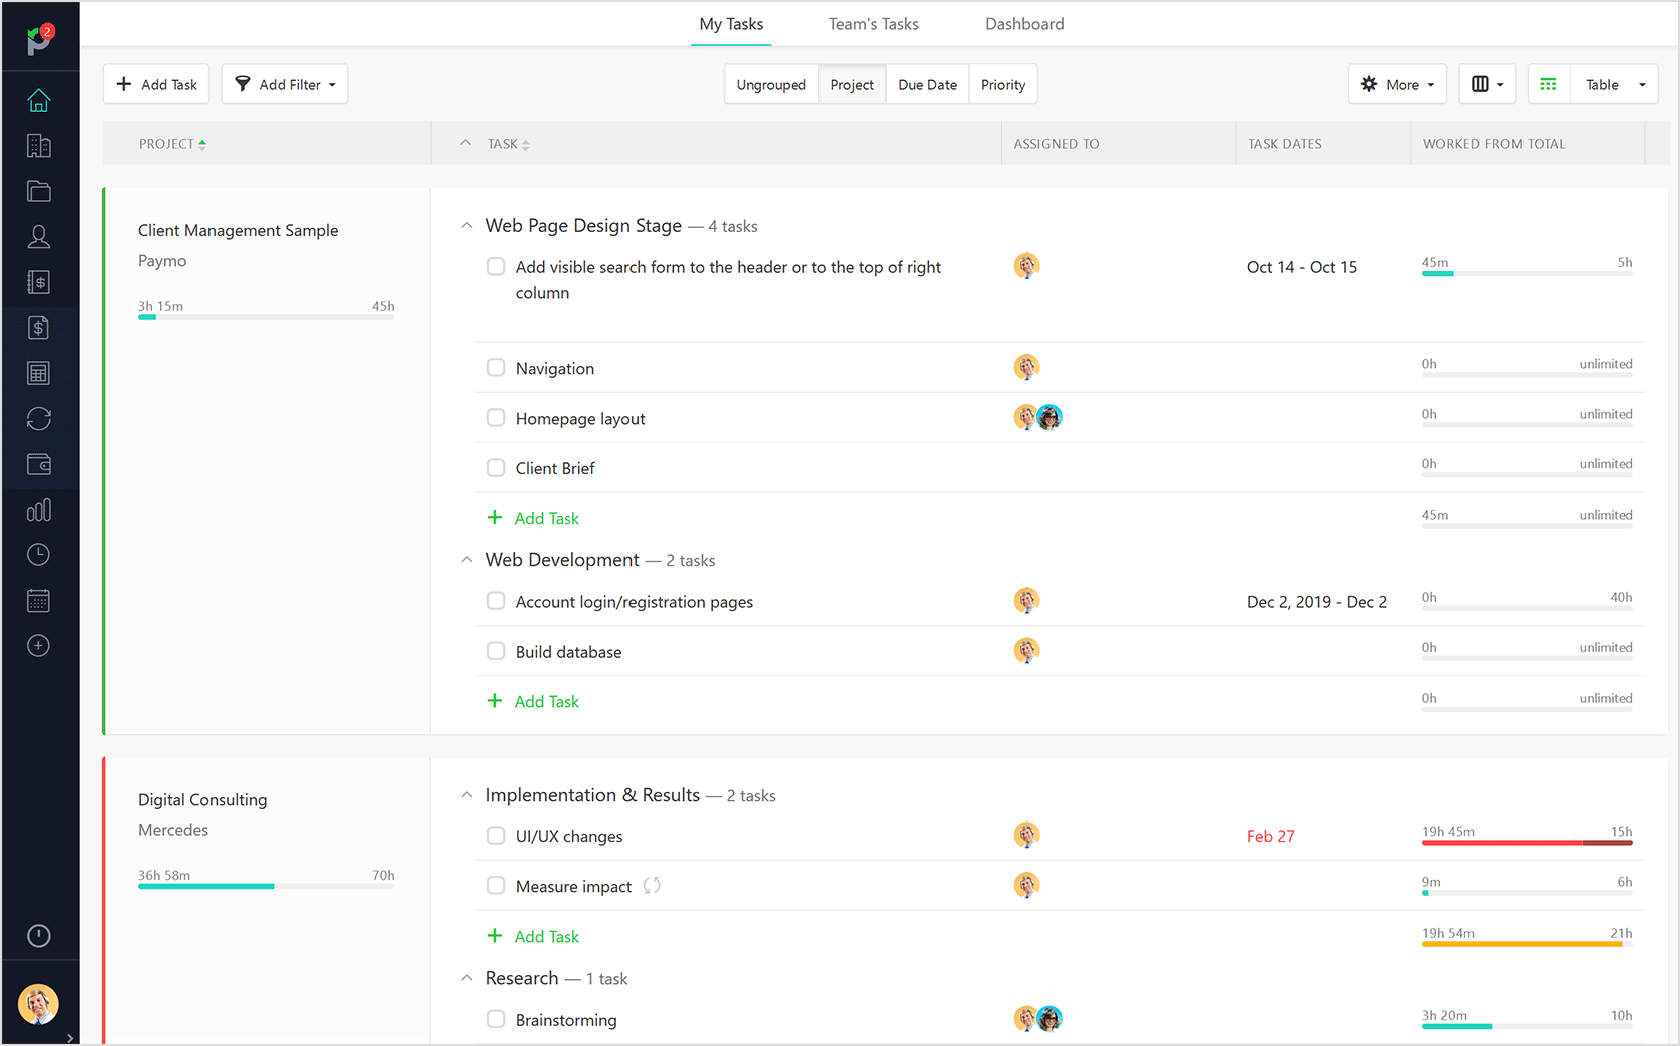Group tasks by Due Date
1680x1046 pixels.
pyautogui.click(x=927, y=84)
